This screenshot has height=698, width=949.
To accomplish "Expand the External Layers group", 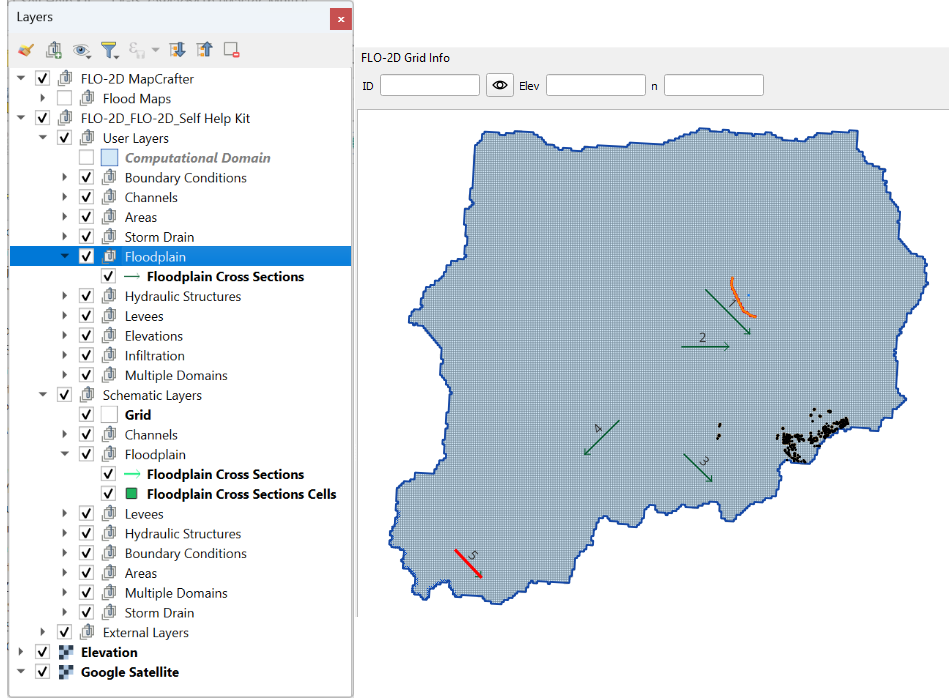I will (x=43, y=633).
